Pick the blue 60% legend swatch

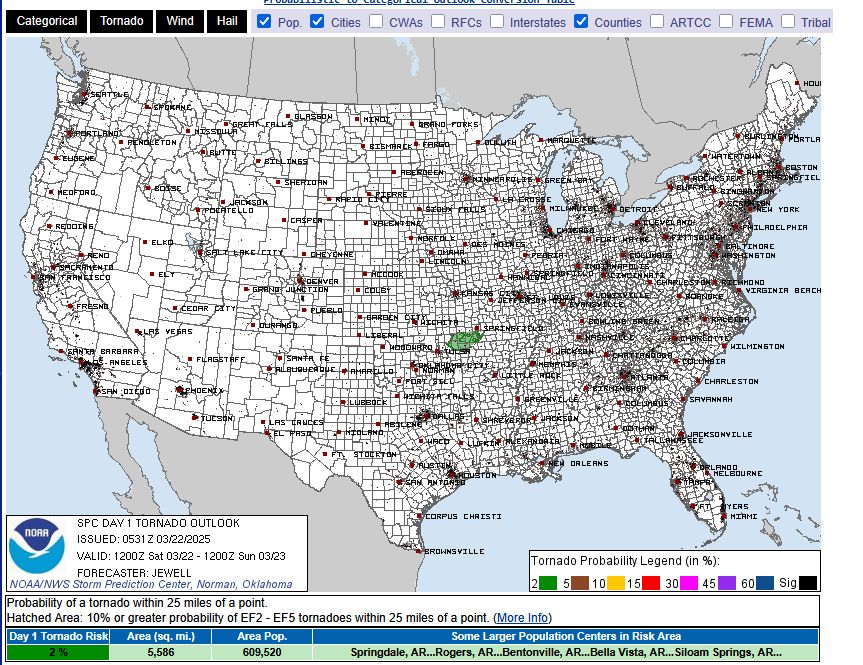[x=765, y=583]
